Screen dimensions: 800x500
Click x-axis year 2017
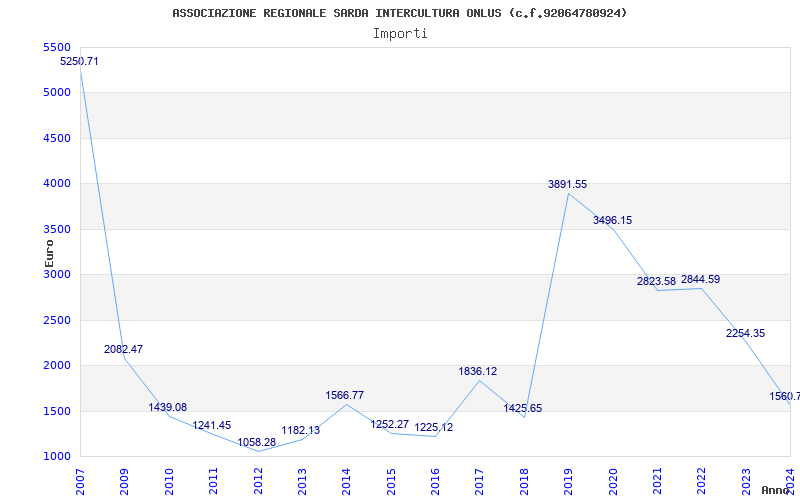point(480,481)
